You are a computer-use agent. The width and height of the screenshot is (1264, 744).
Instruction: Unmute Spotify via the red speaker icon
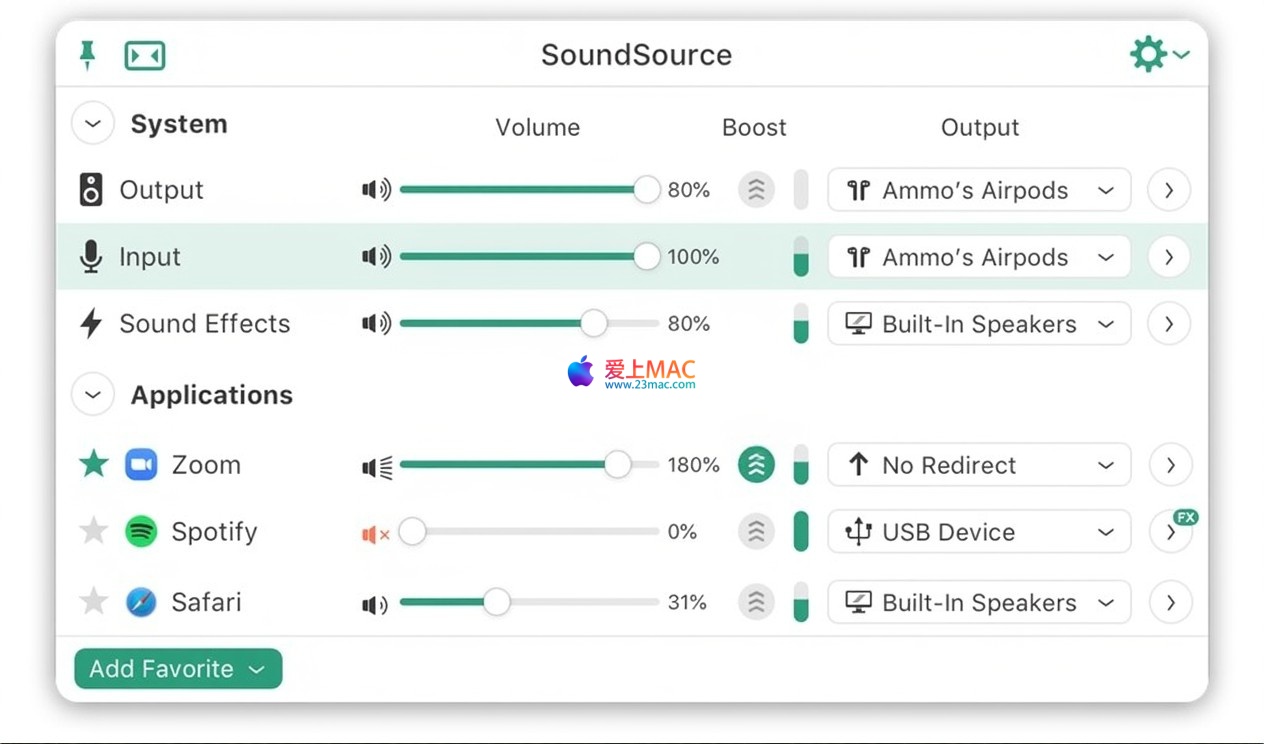[x=376, y=534]
